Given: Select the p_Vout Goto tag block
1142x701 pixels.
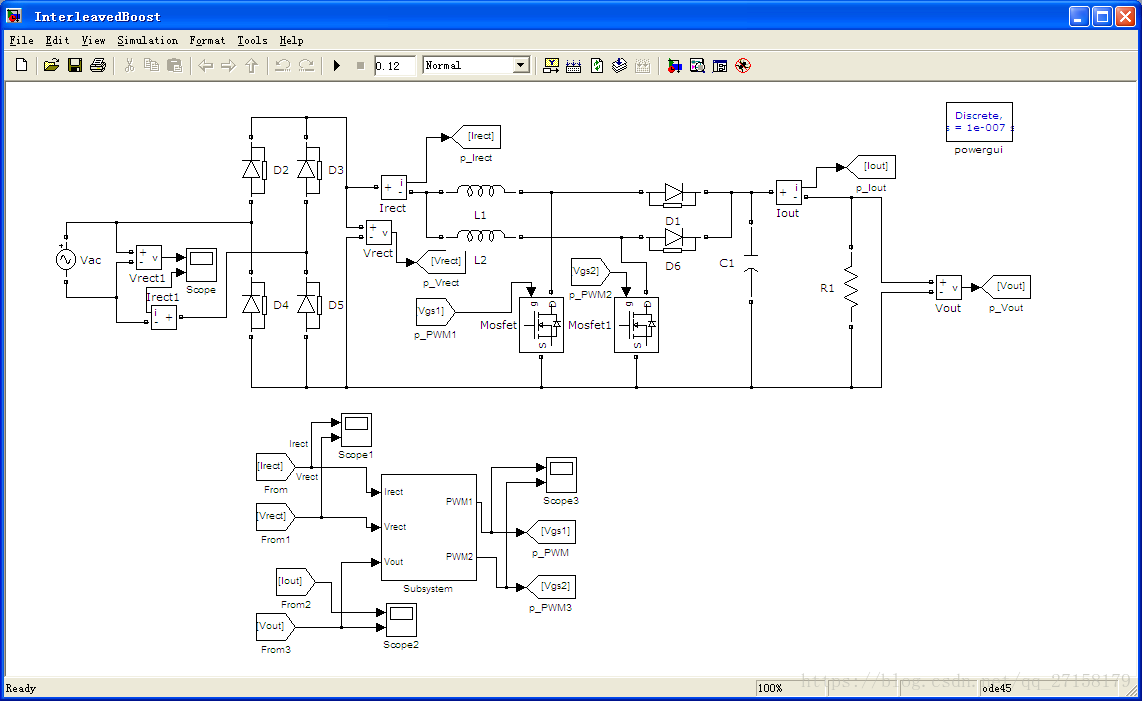Looking at the screenshot, I should click(1006, 286).
